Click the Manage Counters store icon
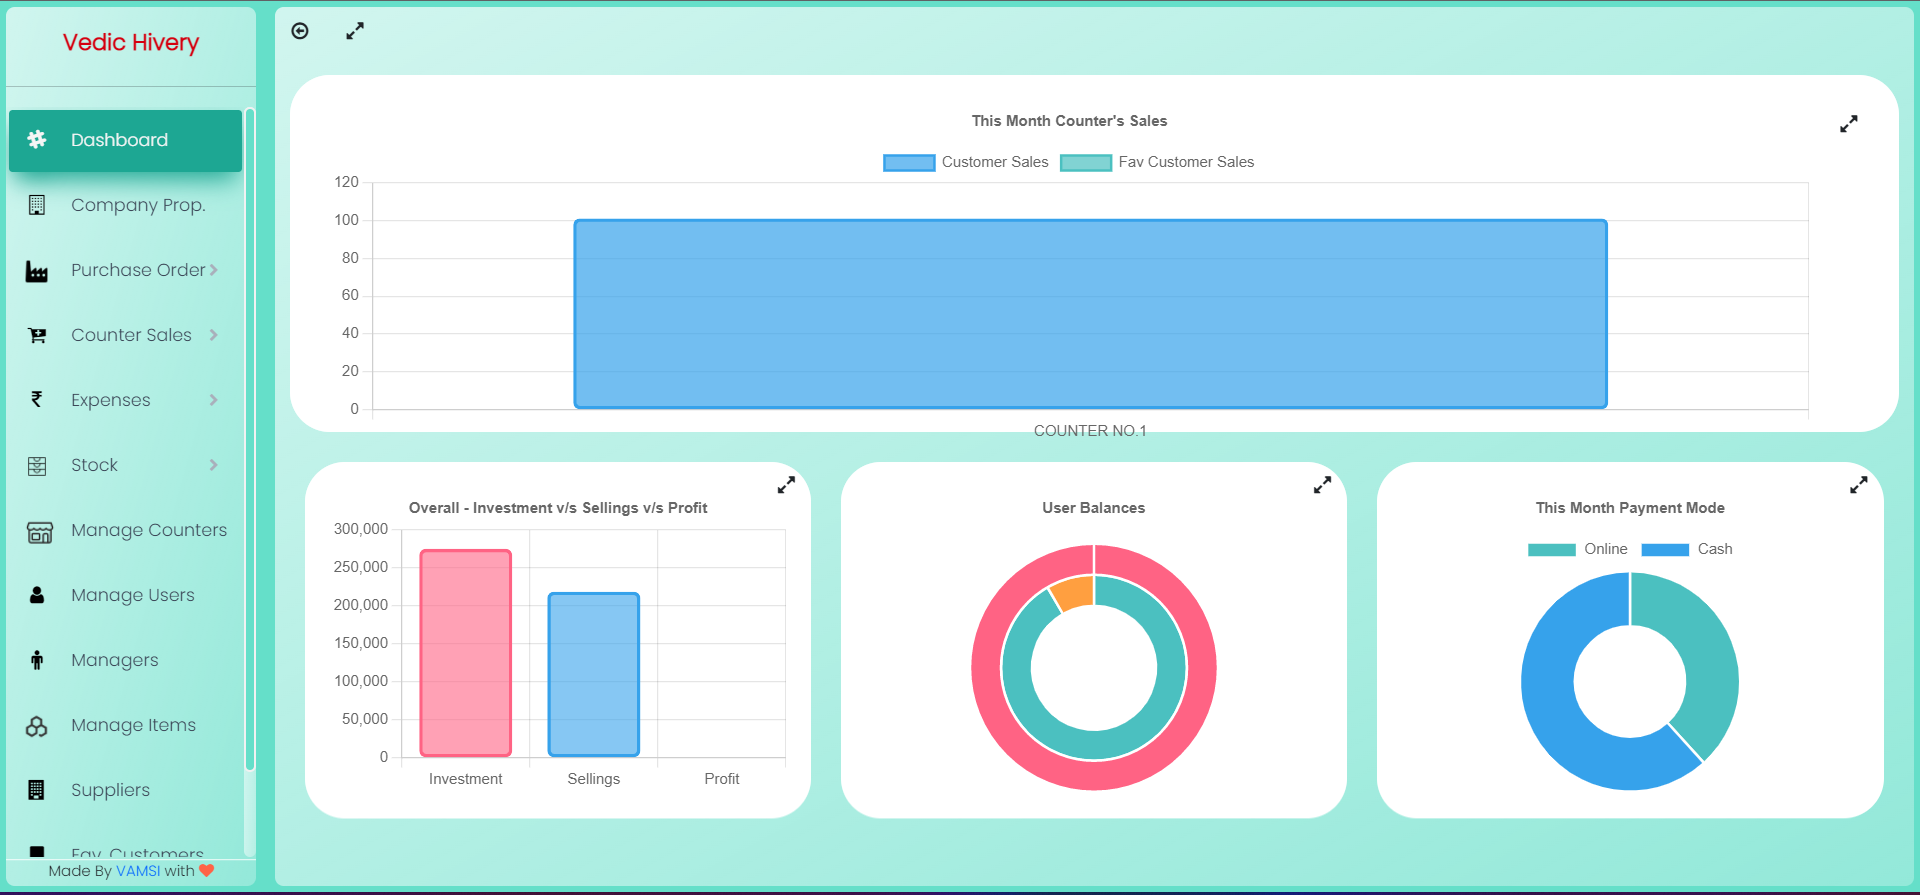The image size is (1920, 895). (x=39, y=531)
